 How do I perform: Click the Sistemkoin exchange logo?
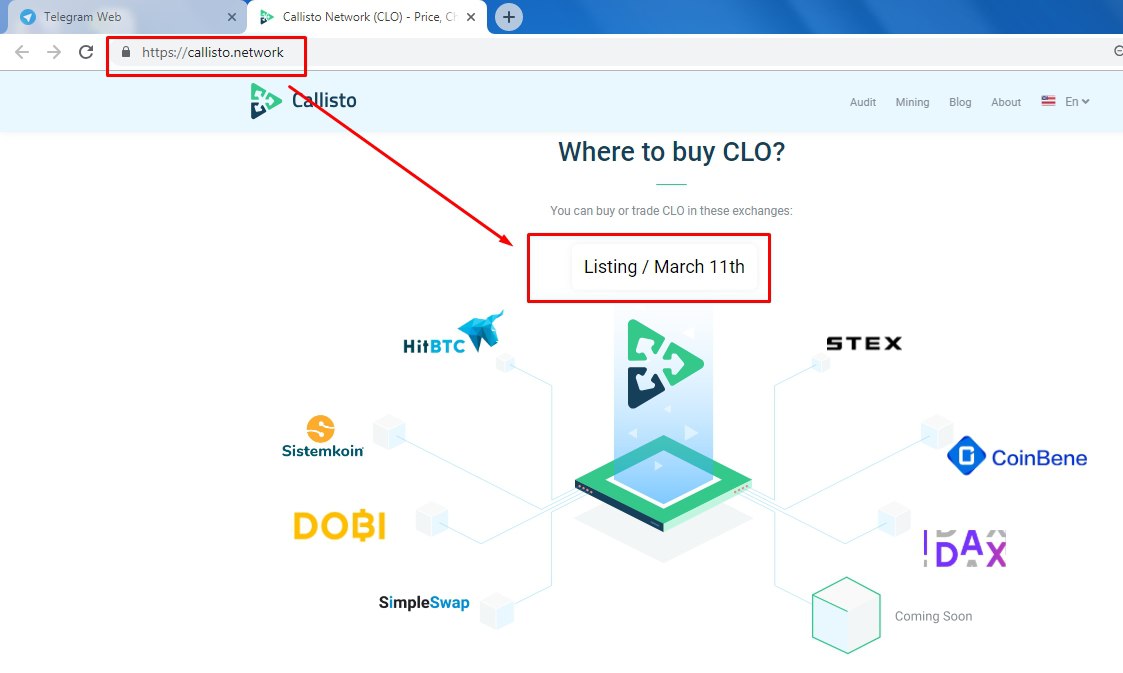coord(322,436)
